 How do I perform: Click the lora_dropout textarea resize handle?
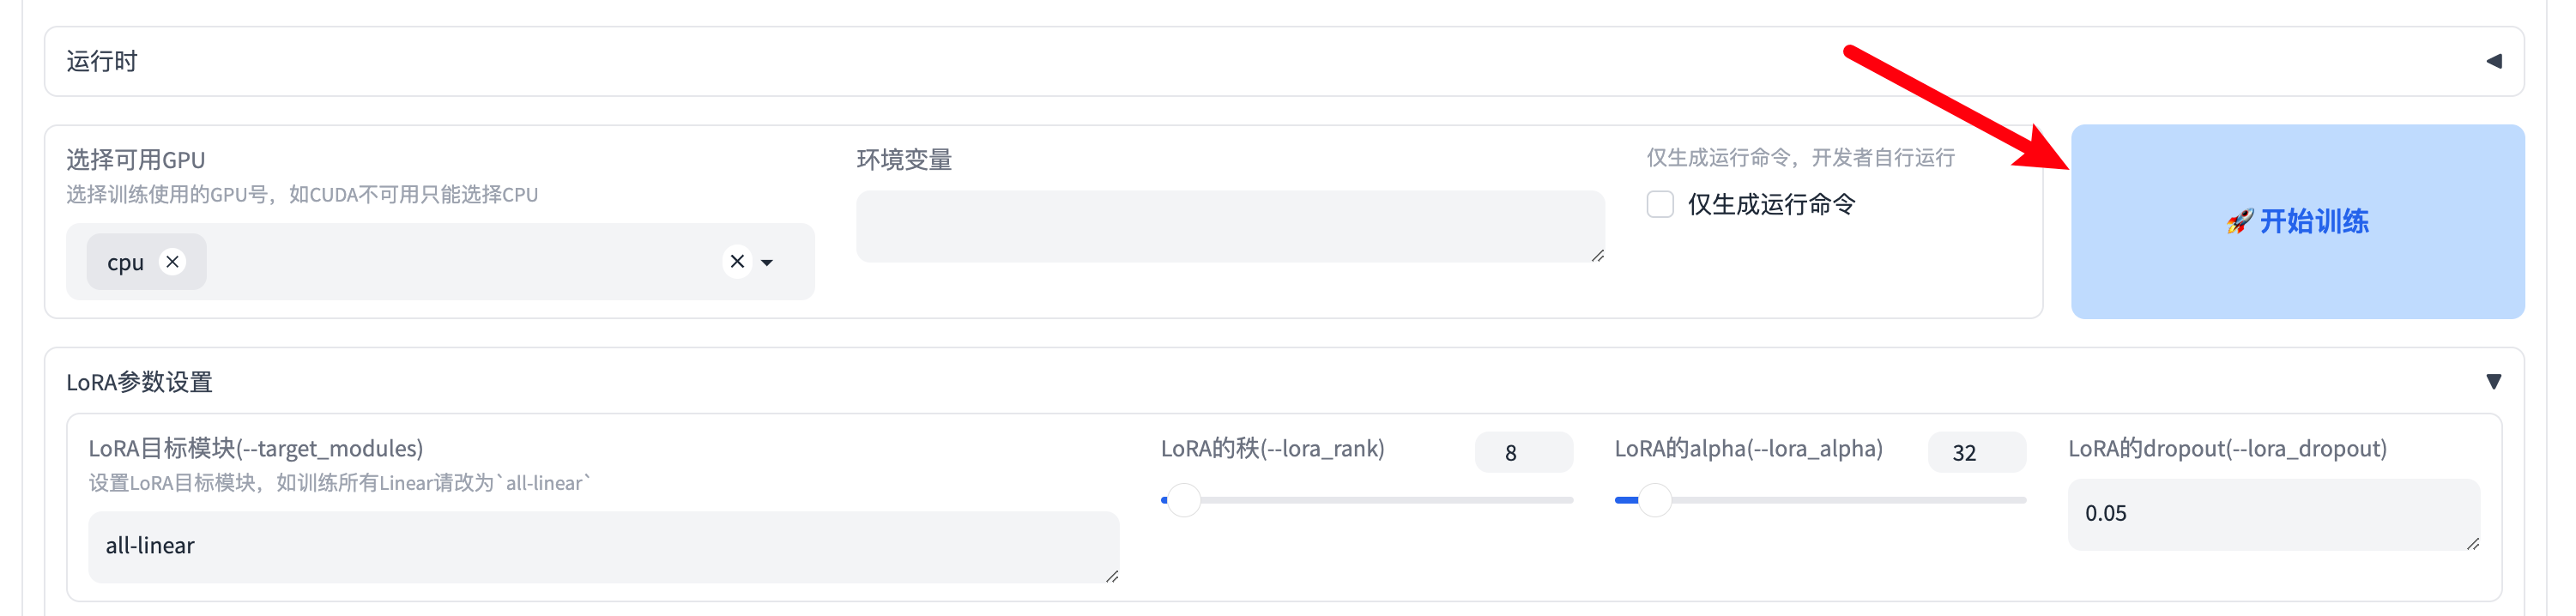click(x=2473, y=543)
